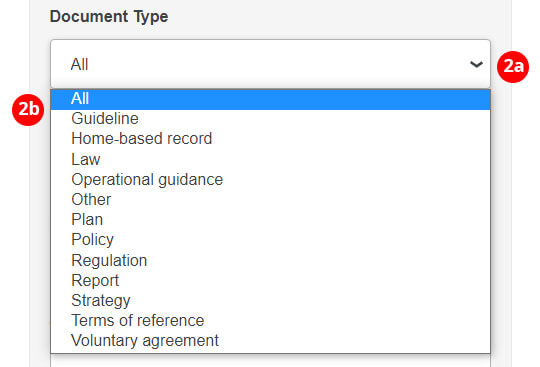Viewport: 540px width, 367px height.
Task: Pick Strategy from the options
Action: pyautogui.click(x=270, y=300)
